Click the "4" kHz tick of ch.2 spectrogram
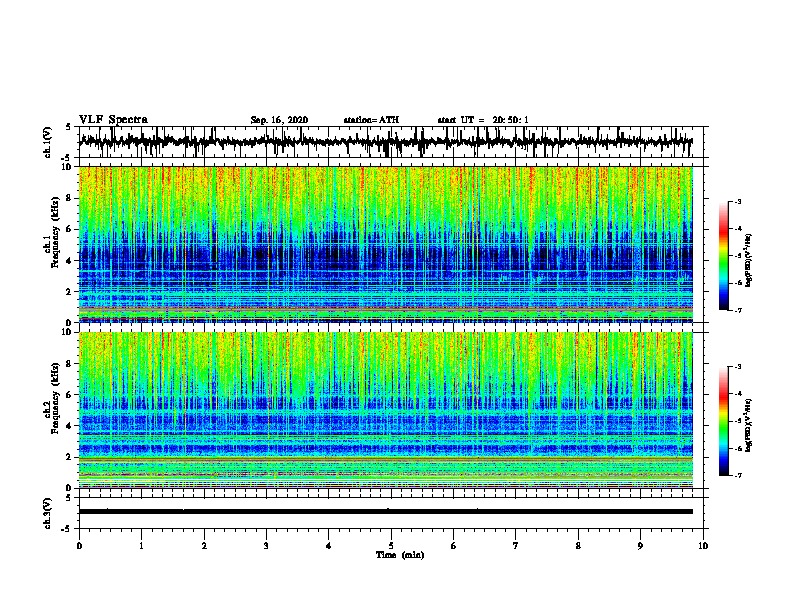 tap(70, 426)
